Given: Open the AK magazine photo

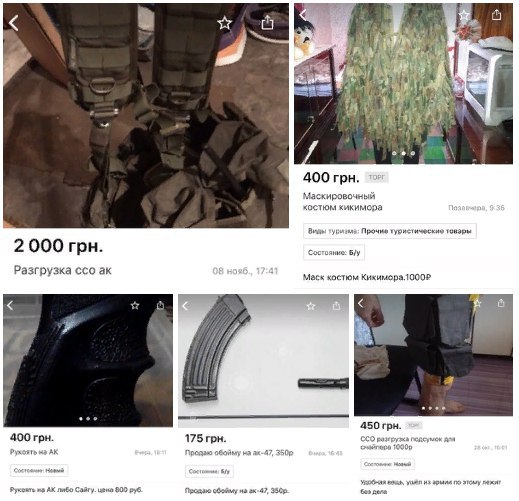Looking at the screenshot, I should coord(263,361).
